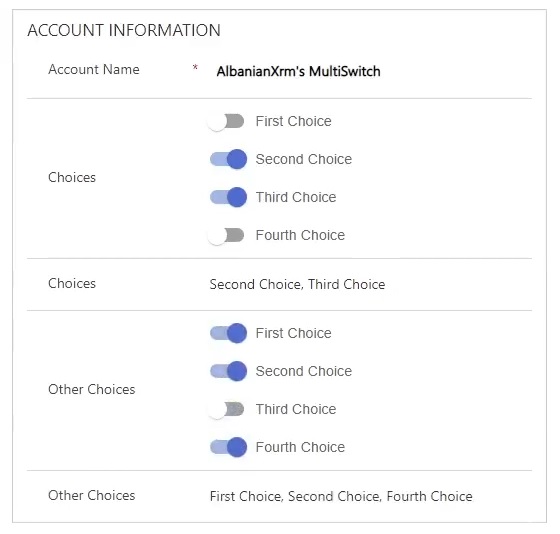Turn off Second Choice switch under Choices
This screenshot has height=534, width=560.
(228, 159)
